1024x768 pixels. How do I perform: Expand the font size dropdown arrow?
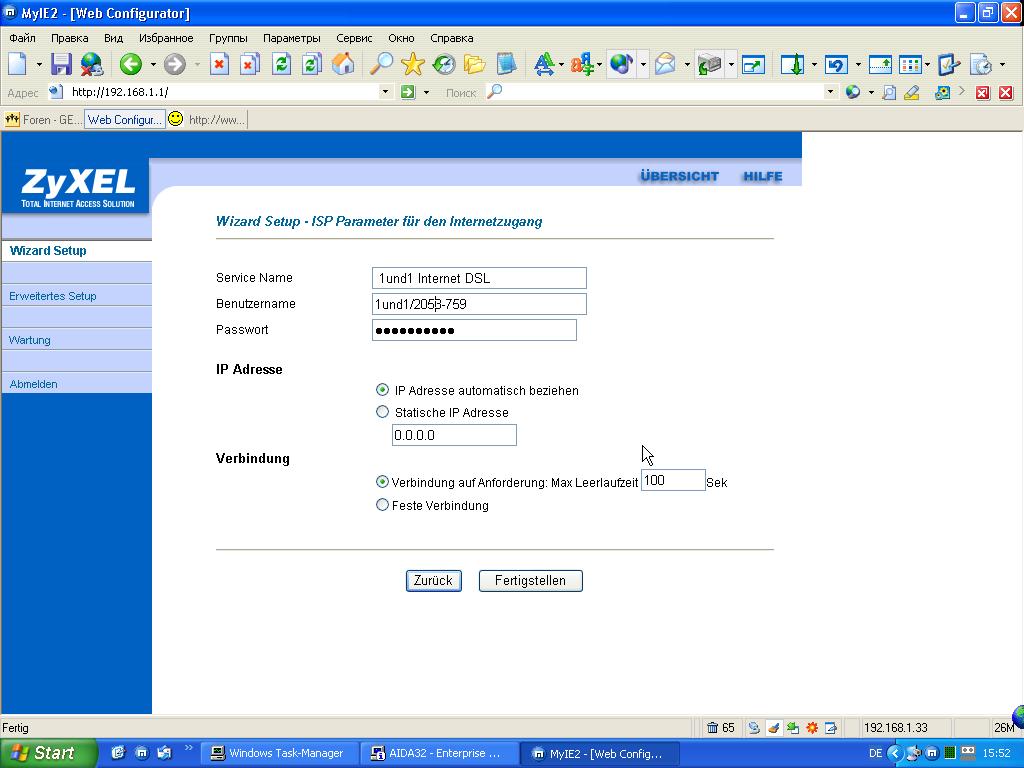pyautogui.click(x=562, y=65)
